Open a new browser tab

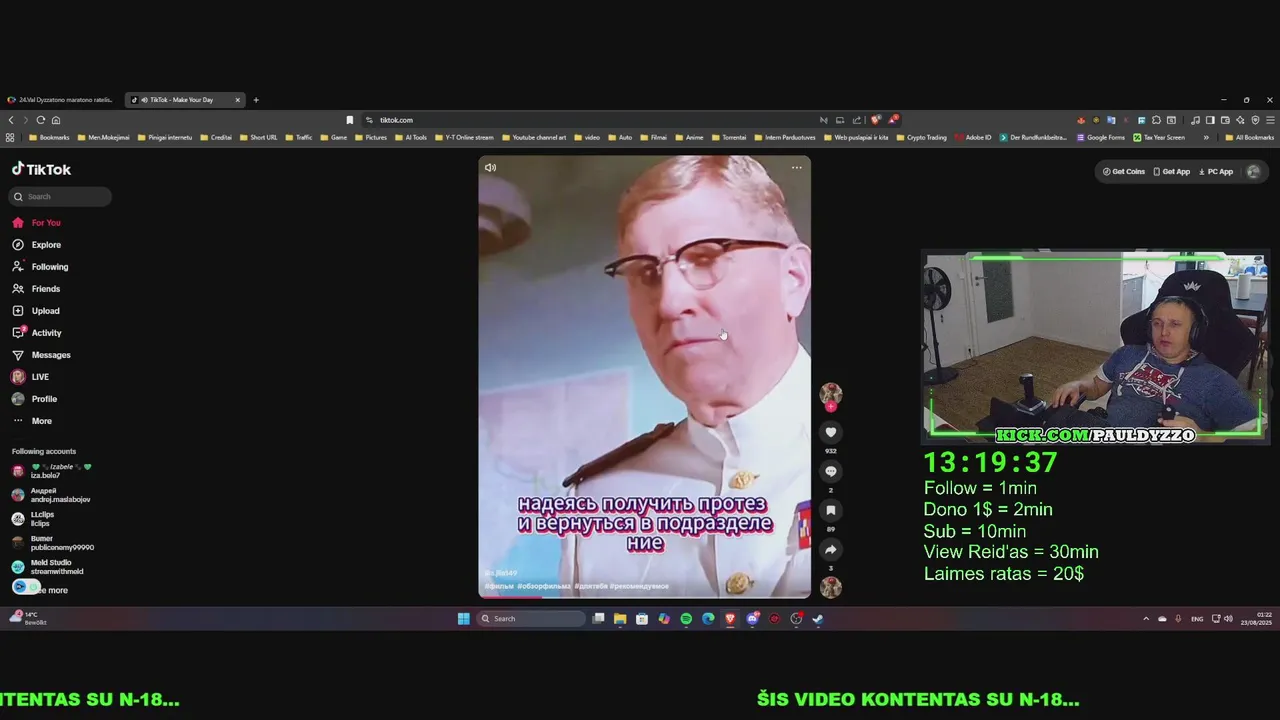pos(256,100)
